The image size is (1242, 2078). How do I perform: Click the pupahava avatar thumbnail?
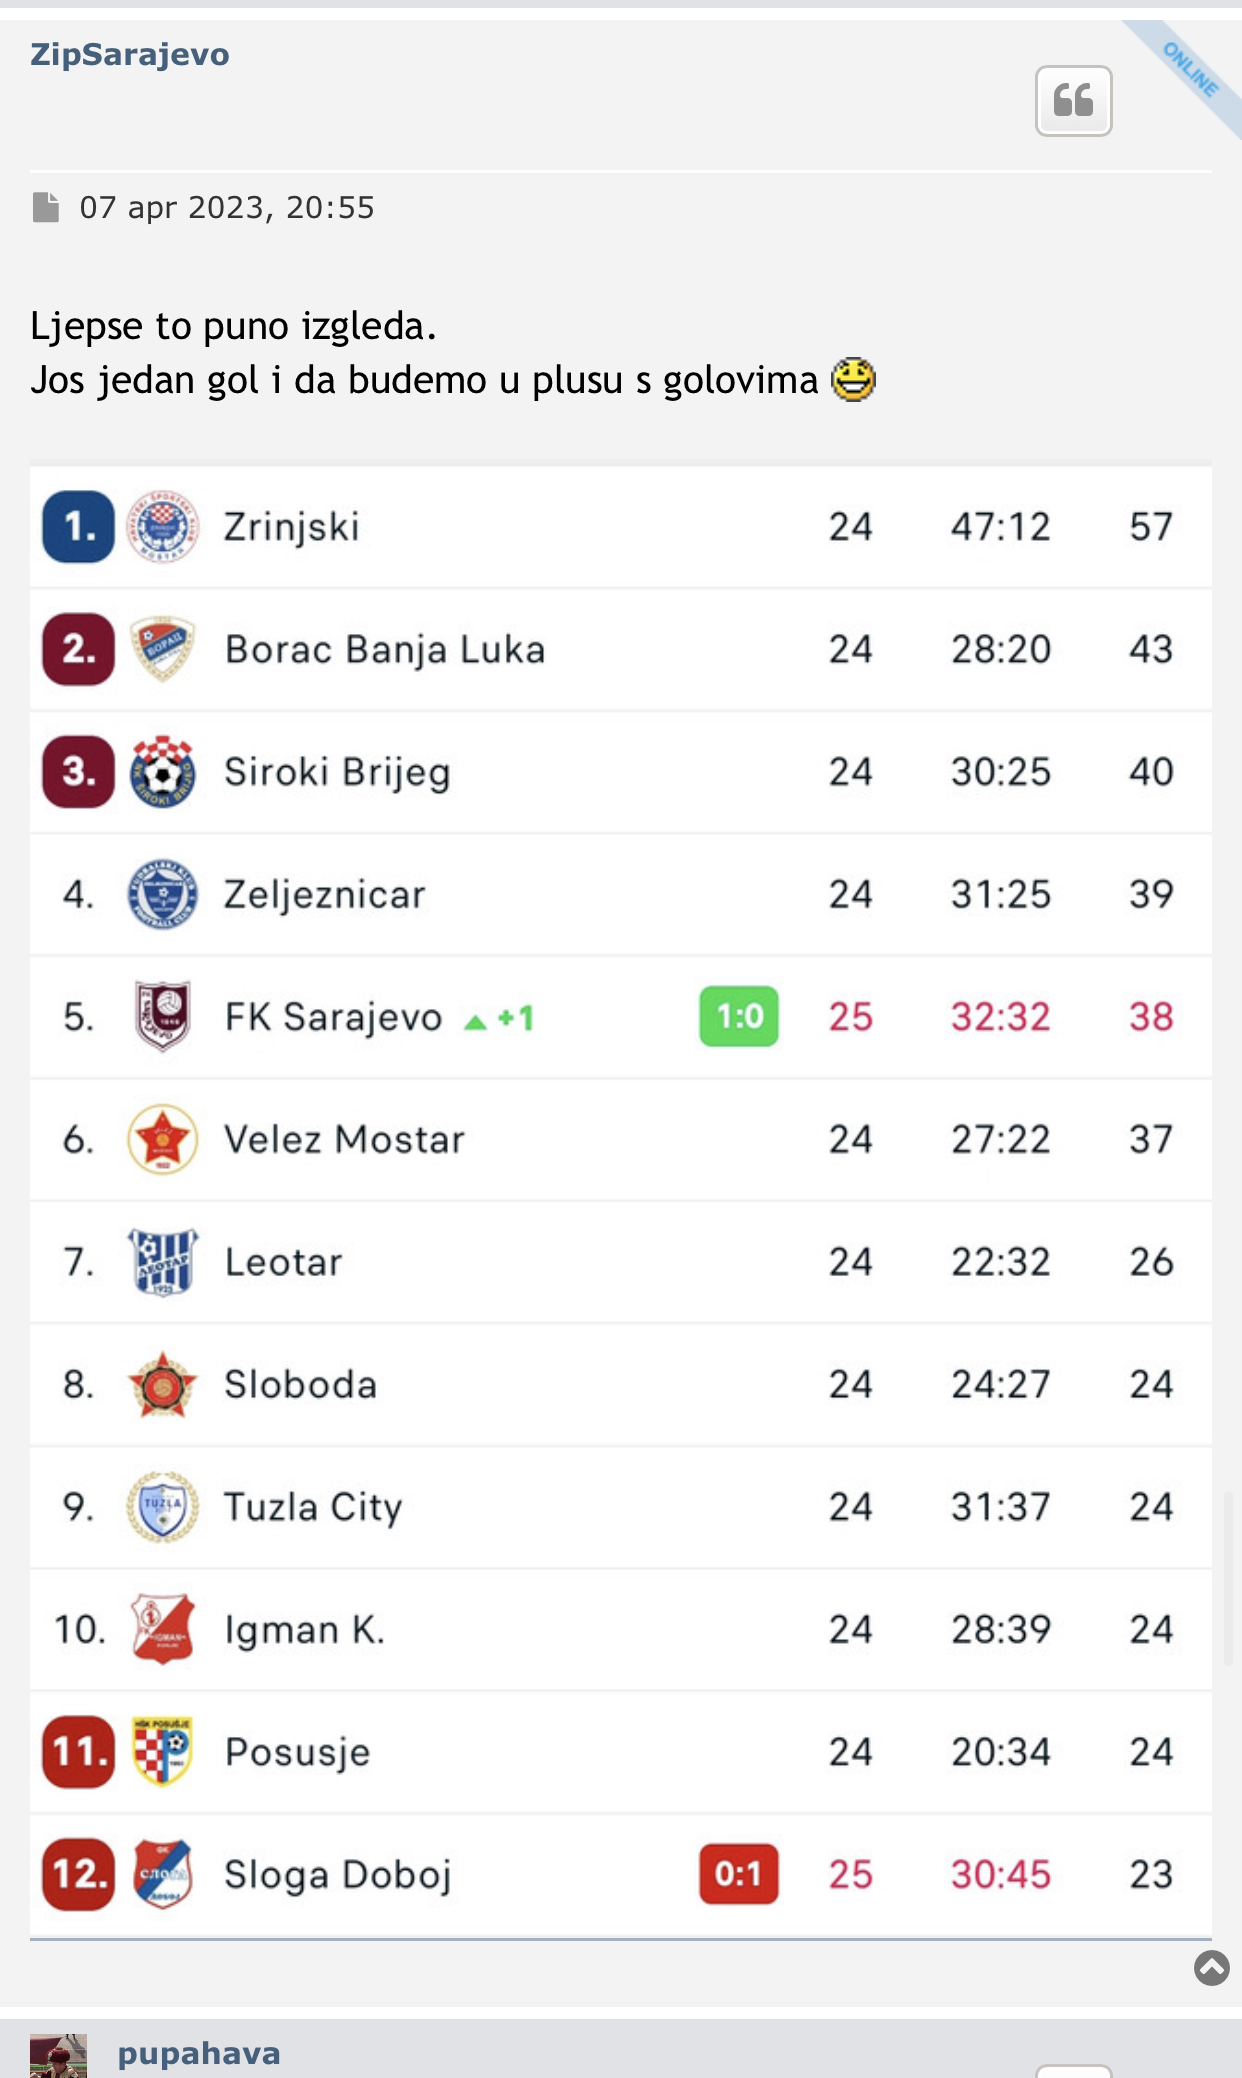(58, 2056)
